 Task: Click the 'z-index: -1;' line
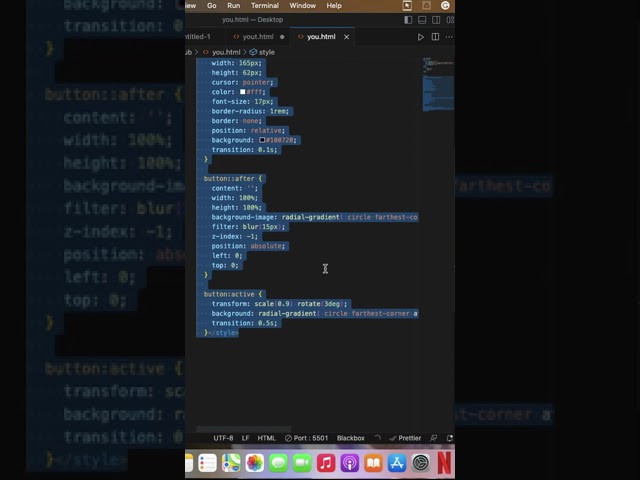click(x=234, y=236)
